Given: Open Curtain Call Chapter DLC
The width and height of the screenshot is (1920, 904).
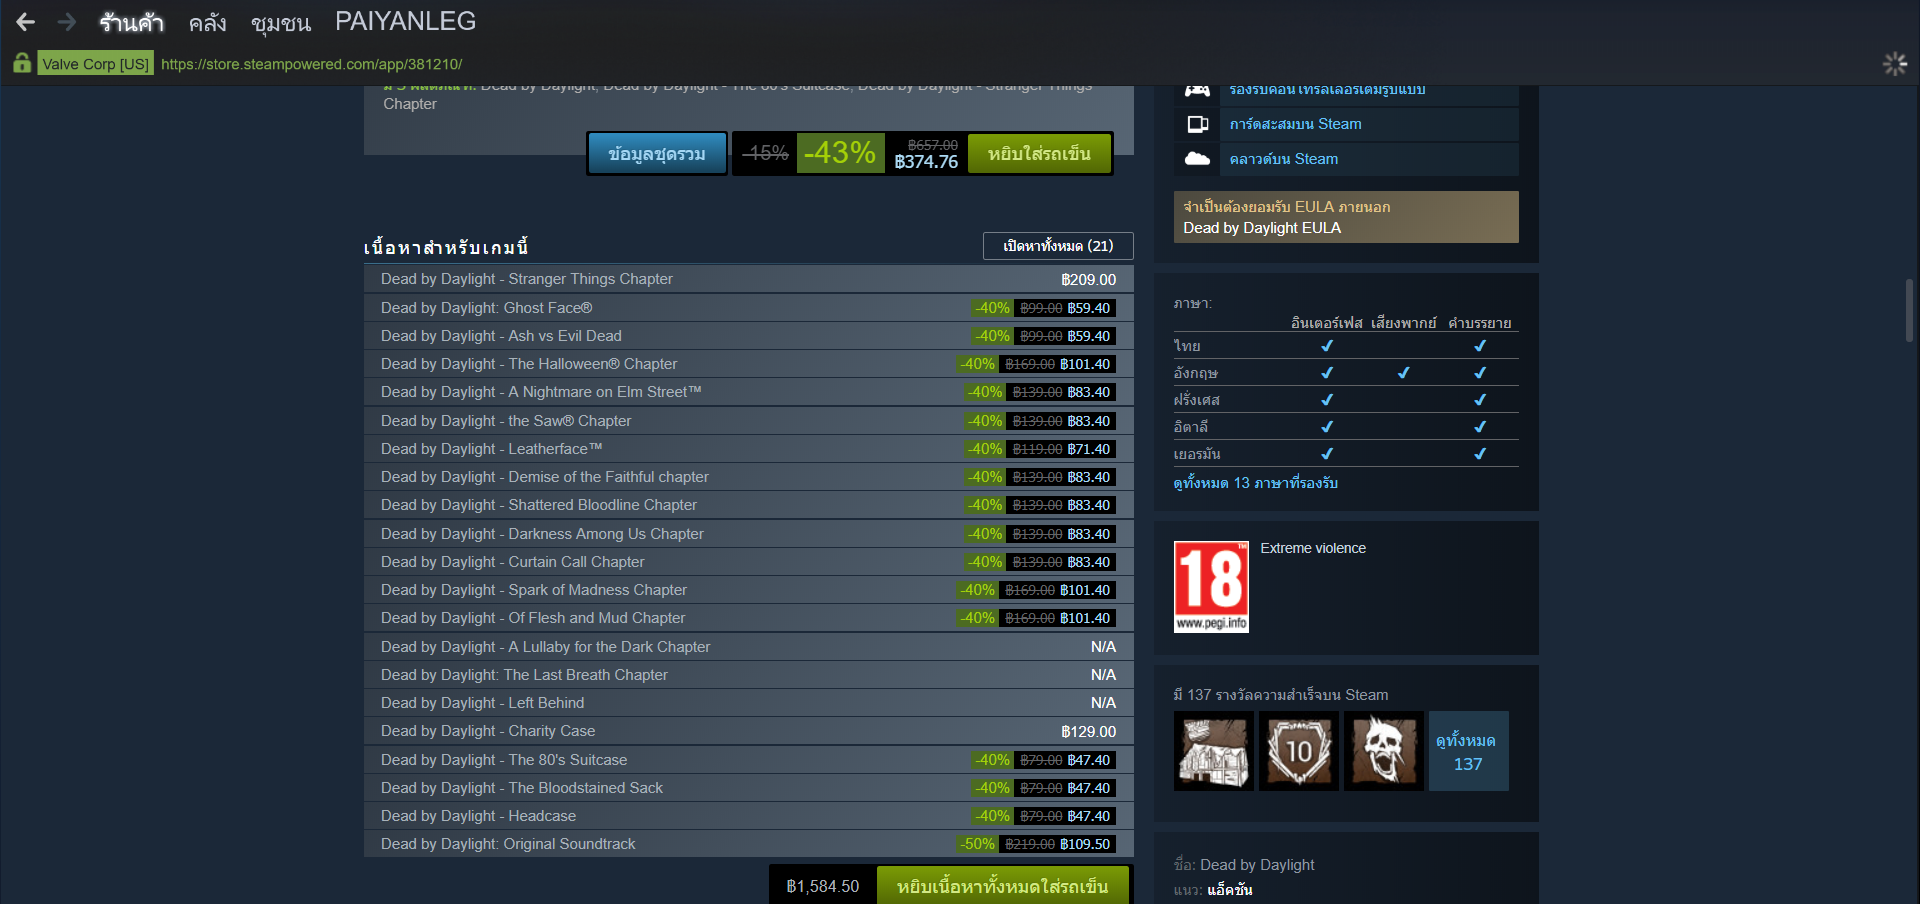Looking at the screenshot, I should point(749,562).
